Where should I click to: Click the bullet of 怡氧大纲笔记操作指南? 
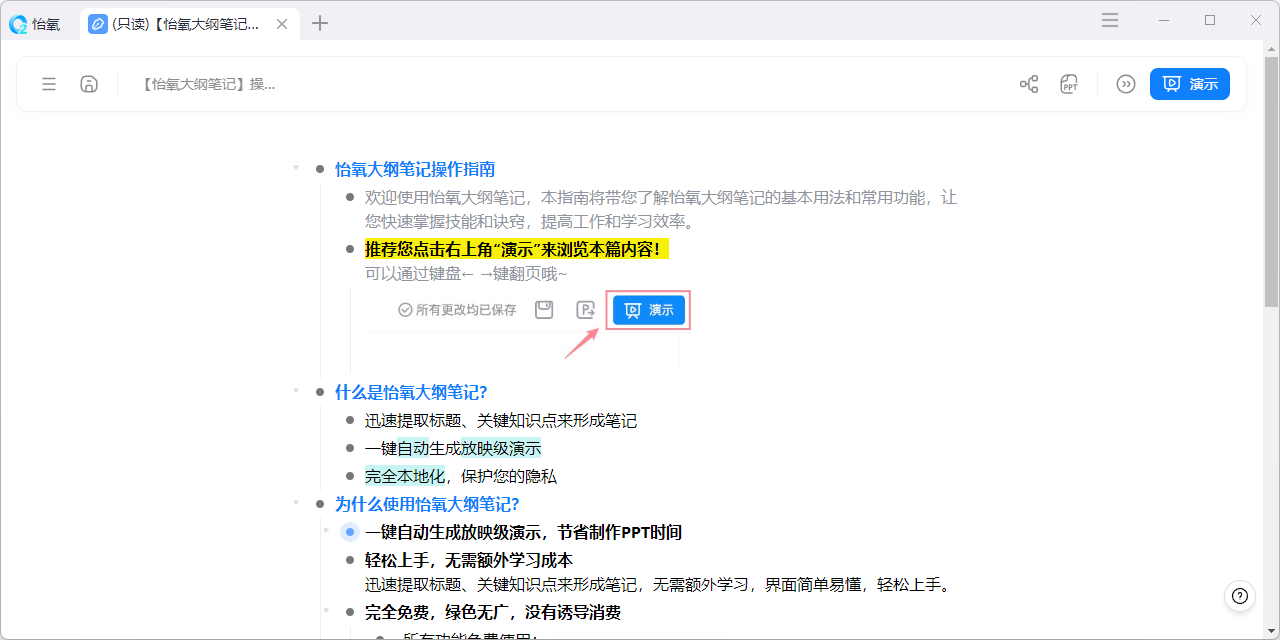coord(320,169)
